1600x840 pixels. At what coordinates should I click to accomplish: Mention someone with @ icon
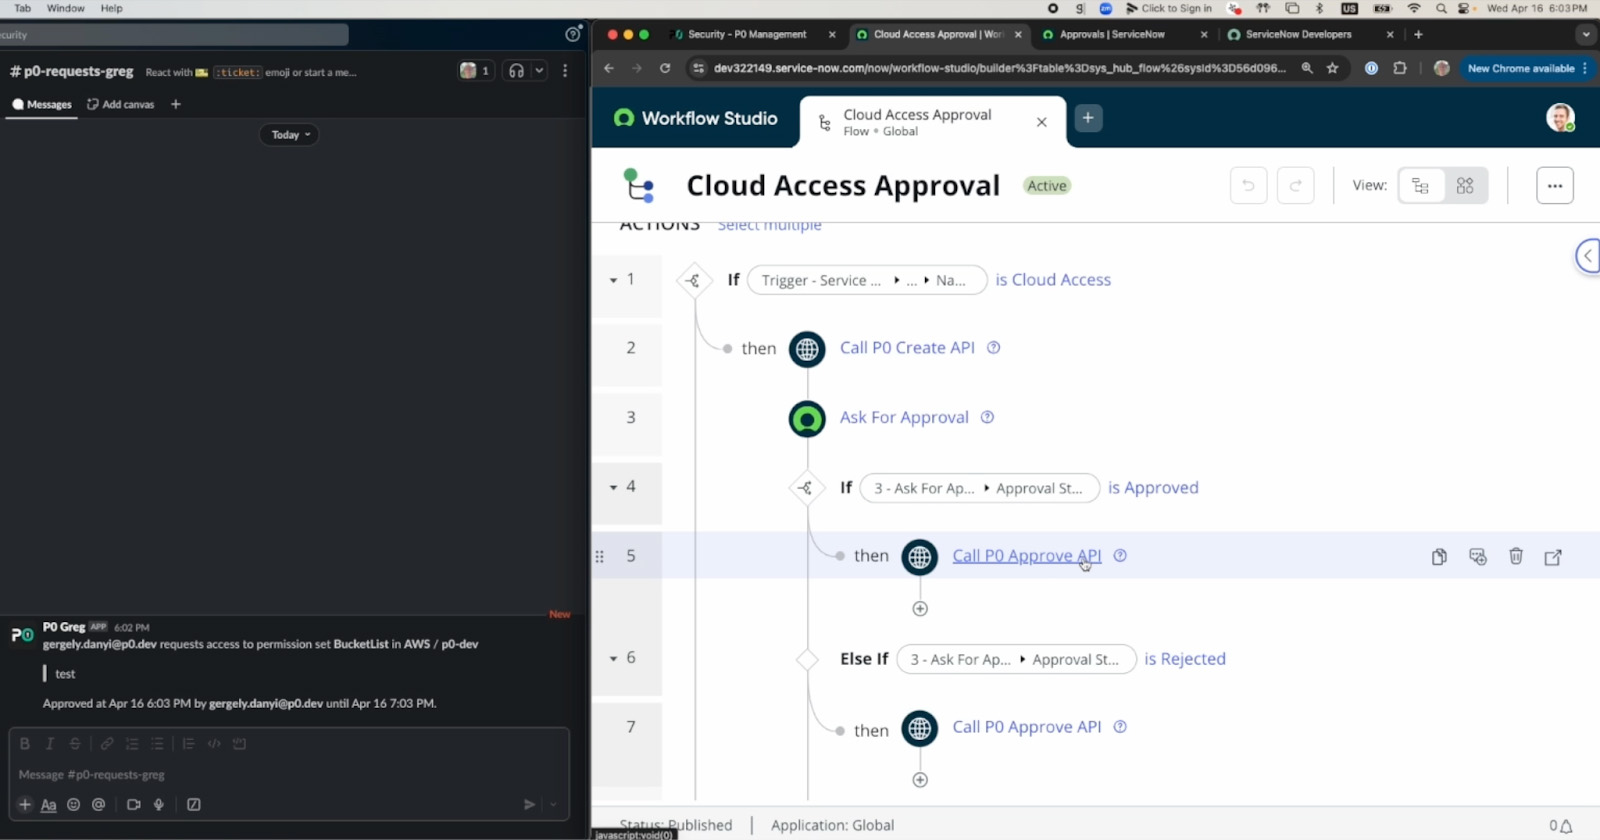(x=98, y=805)
